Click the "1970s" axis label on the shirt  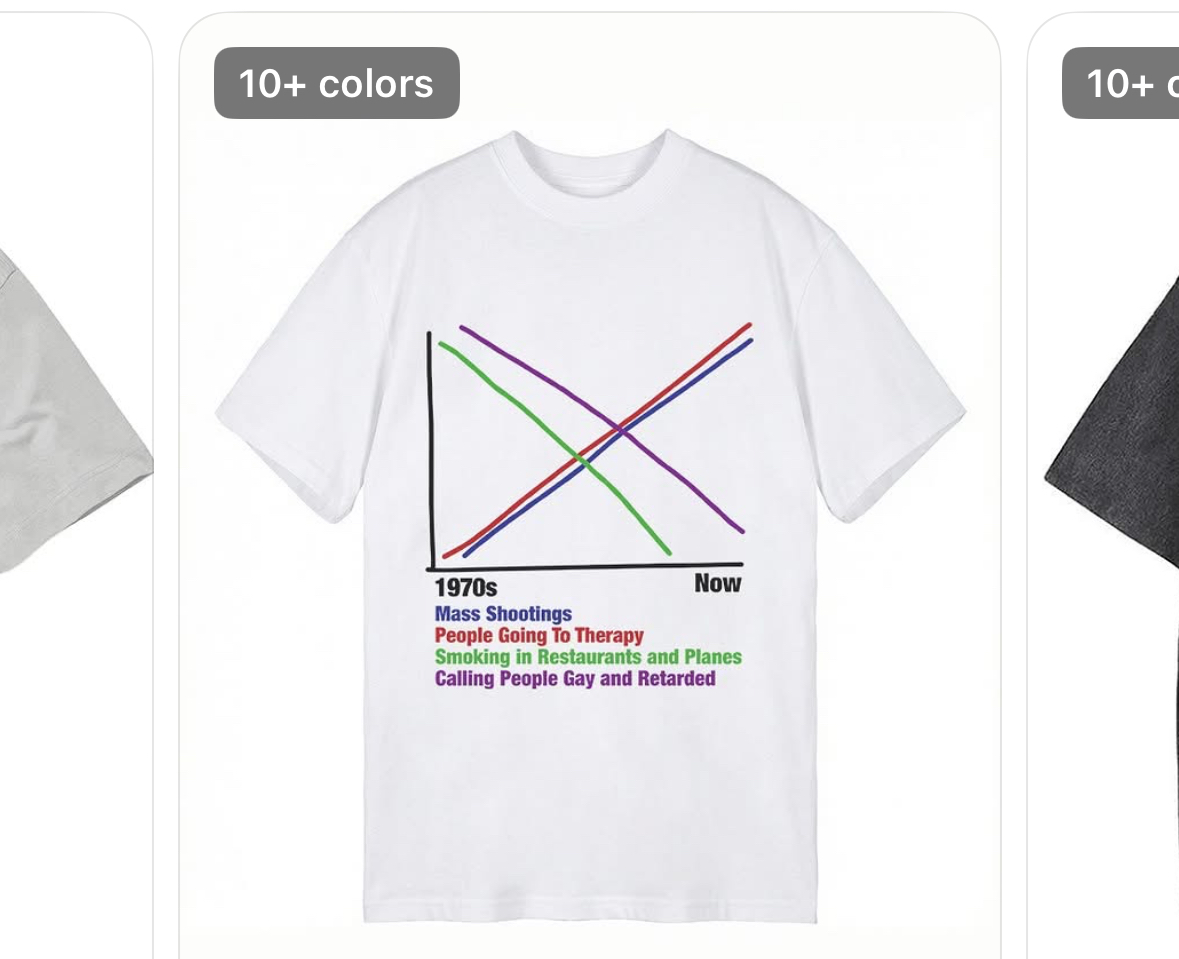(x=465, y=587)
